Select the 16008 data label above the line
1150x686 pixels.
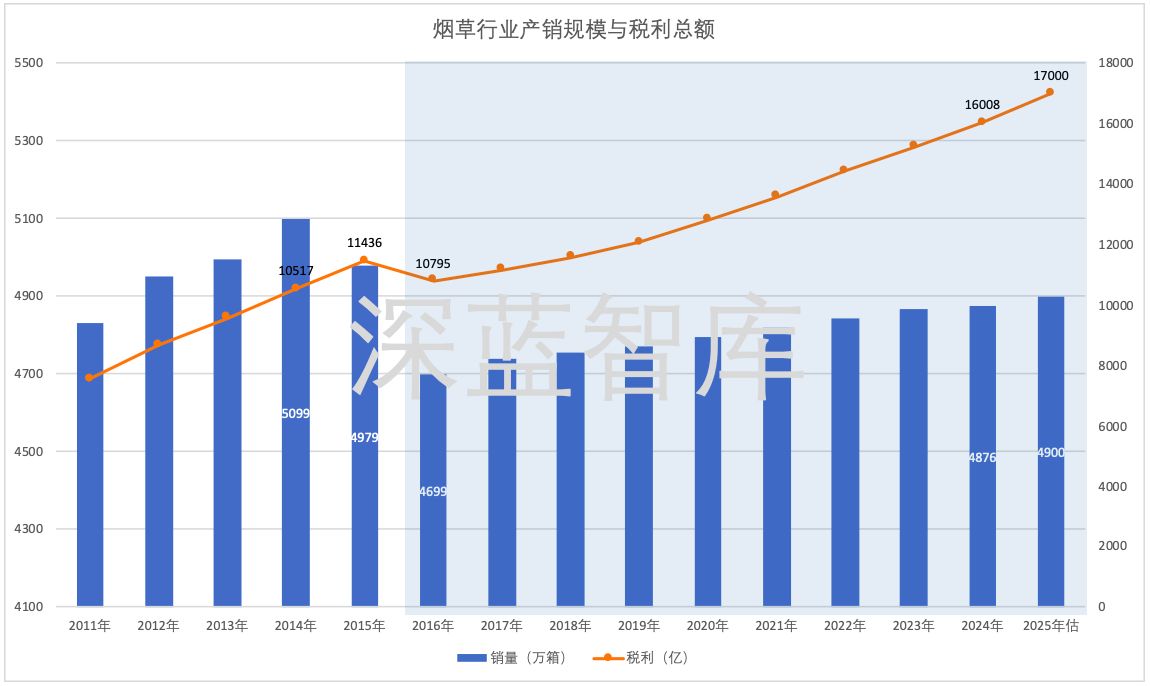tap(982, 104)
